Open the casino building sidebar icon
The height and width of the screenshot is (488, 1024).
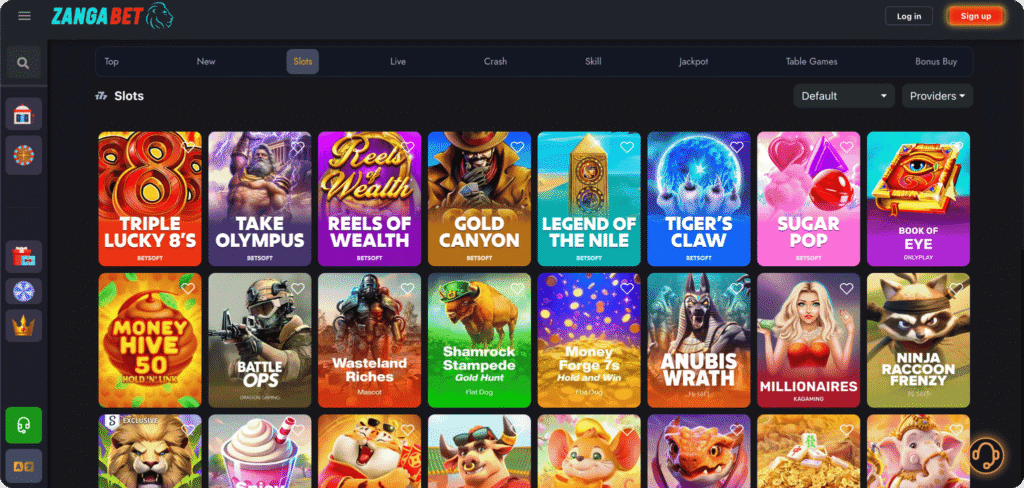(24, 114)
